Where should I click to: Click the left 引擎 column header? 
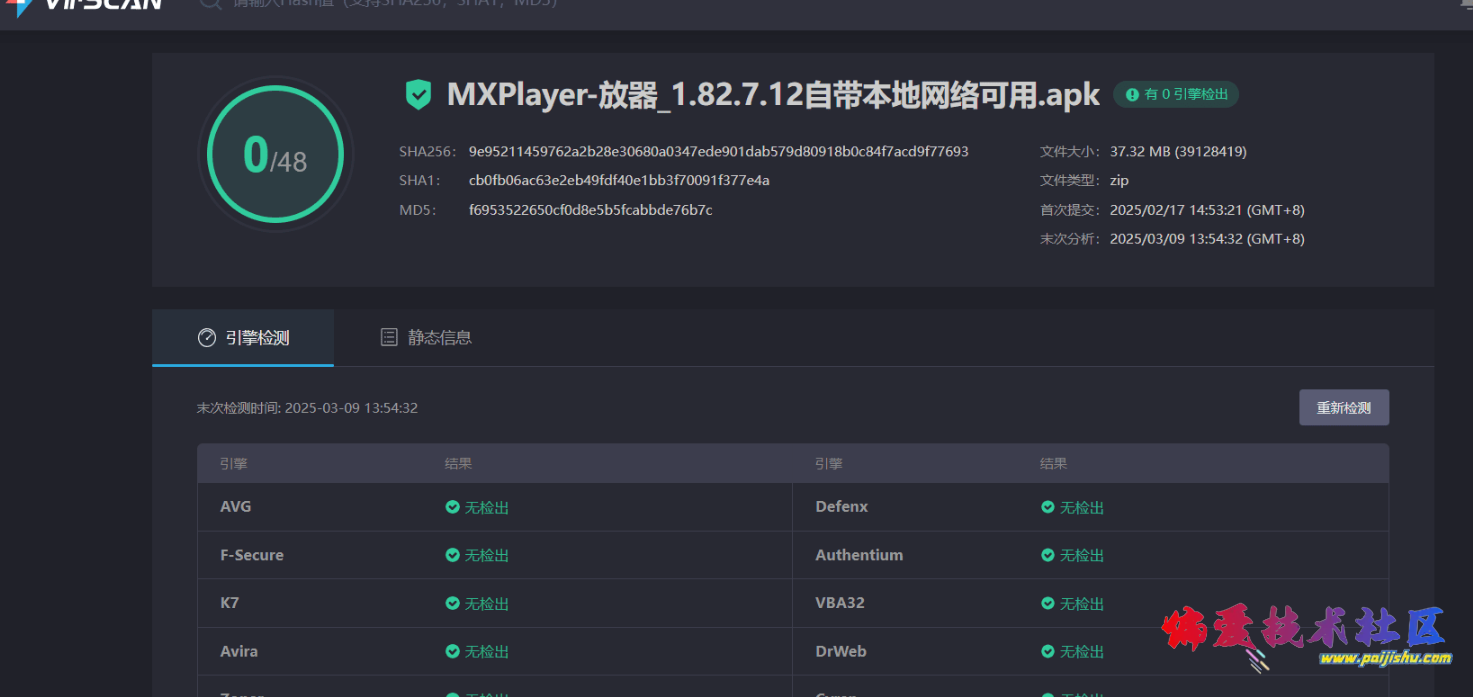tap(234, 464)
